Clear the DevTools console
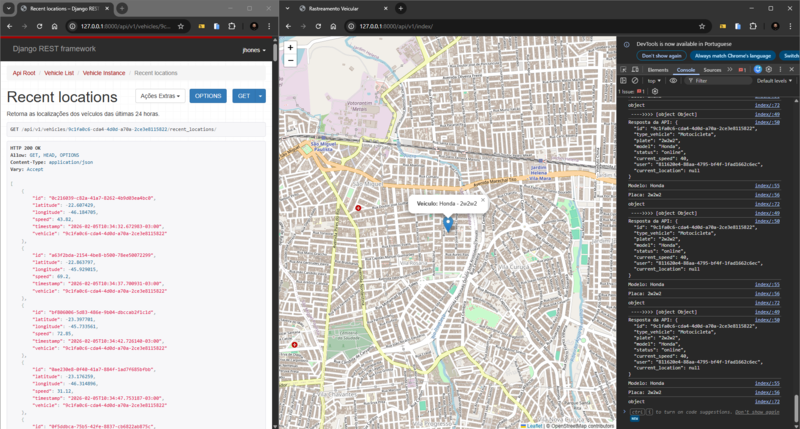The image size is (800, 429). pyautogui.click(x=636, y=80)
